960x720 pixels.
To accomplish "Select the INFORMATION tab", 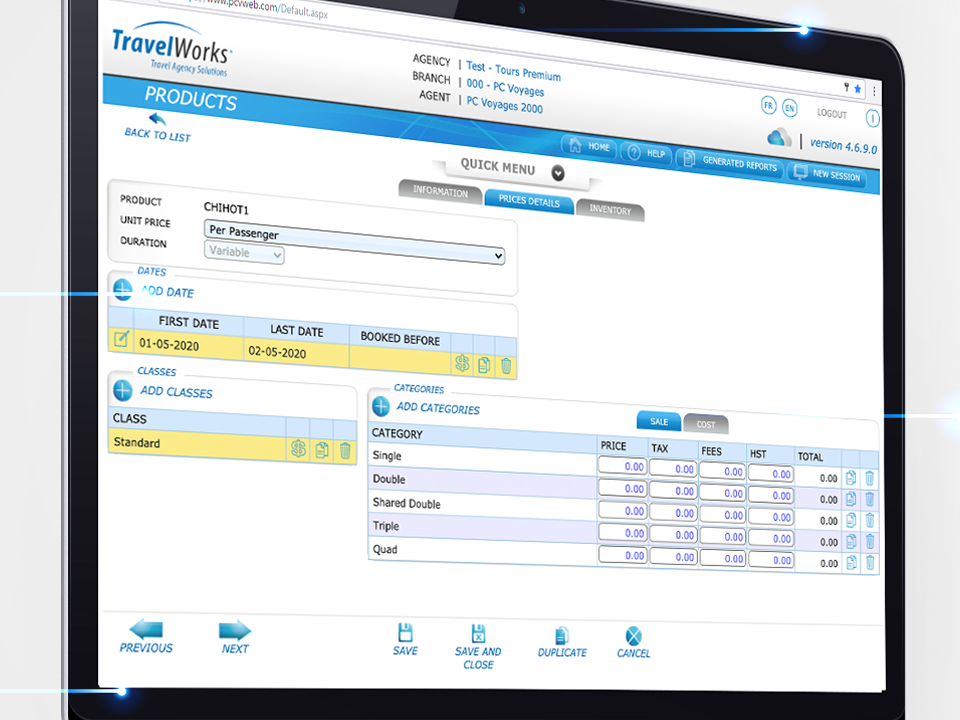I will point(440,190).
